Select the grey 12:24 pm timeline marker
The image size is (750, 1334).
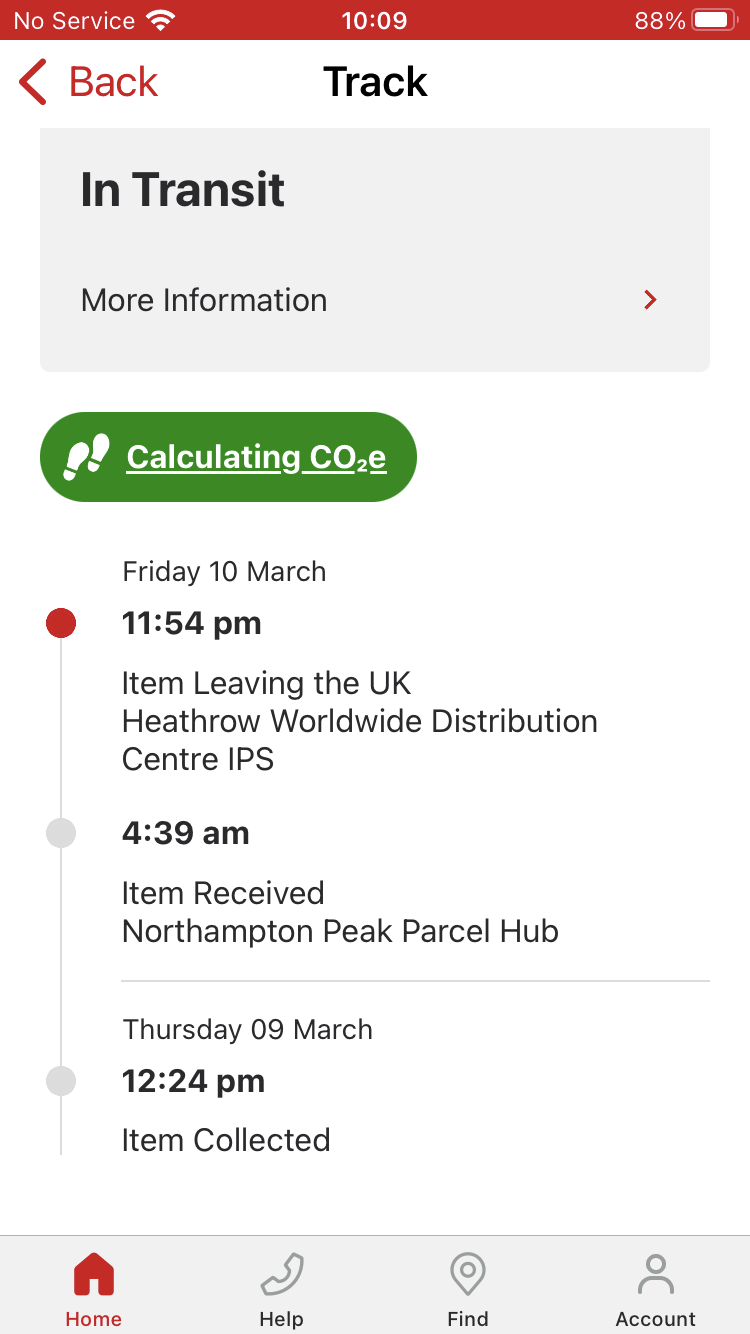pyautogui.click(x=61, y=1081)
